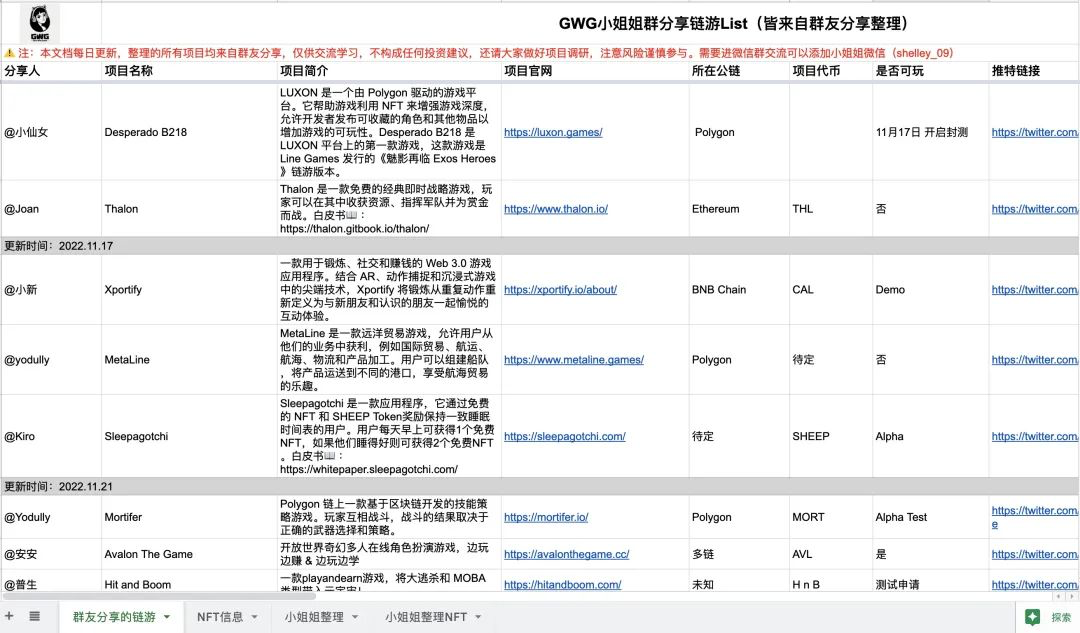Select the 所在公链 column header cell
This screenshot has width=1080, height=633.
coord(739,71)
